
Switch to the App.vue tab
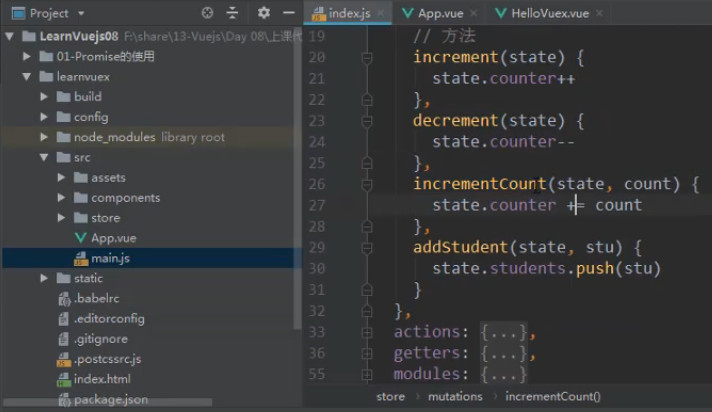click(440, 13)
